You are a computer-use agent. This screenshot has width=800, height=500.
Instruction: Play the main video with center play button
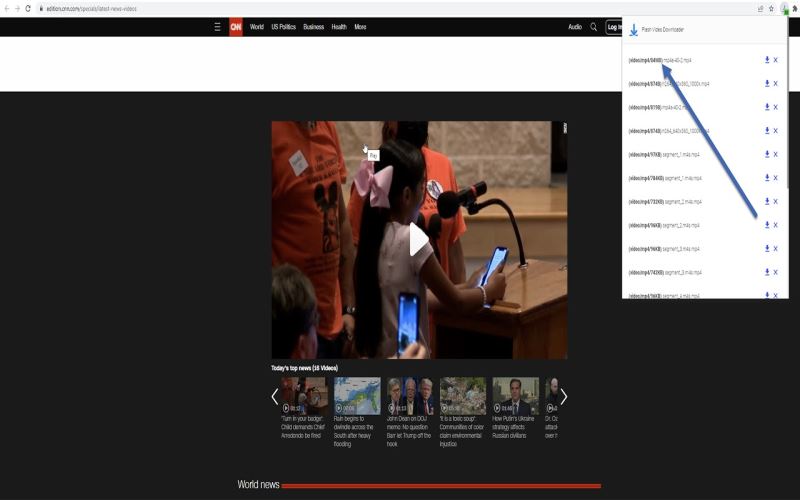point(419,240)
